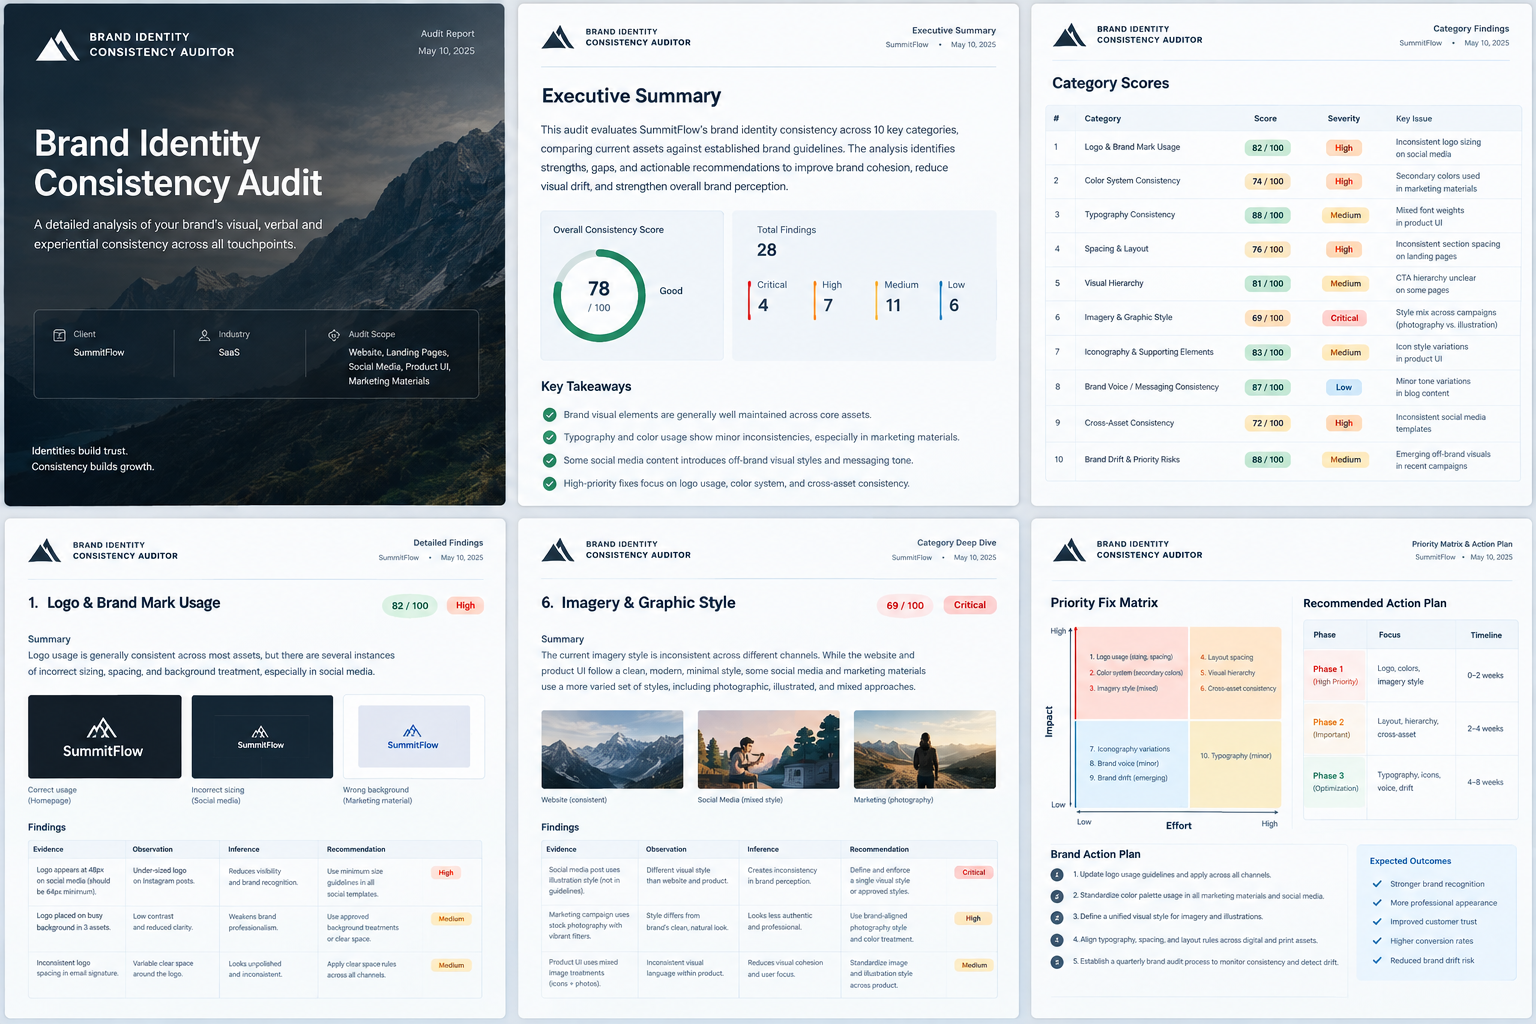
Task: Click the logo on the Category Findings page header
Action: click(1069, 35)
